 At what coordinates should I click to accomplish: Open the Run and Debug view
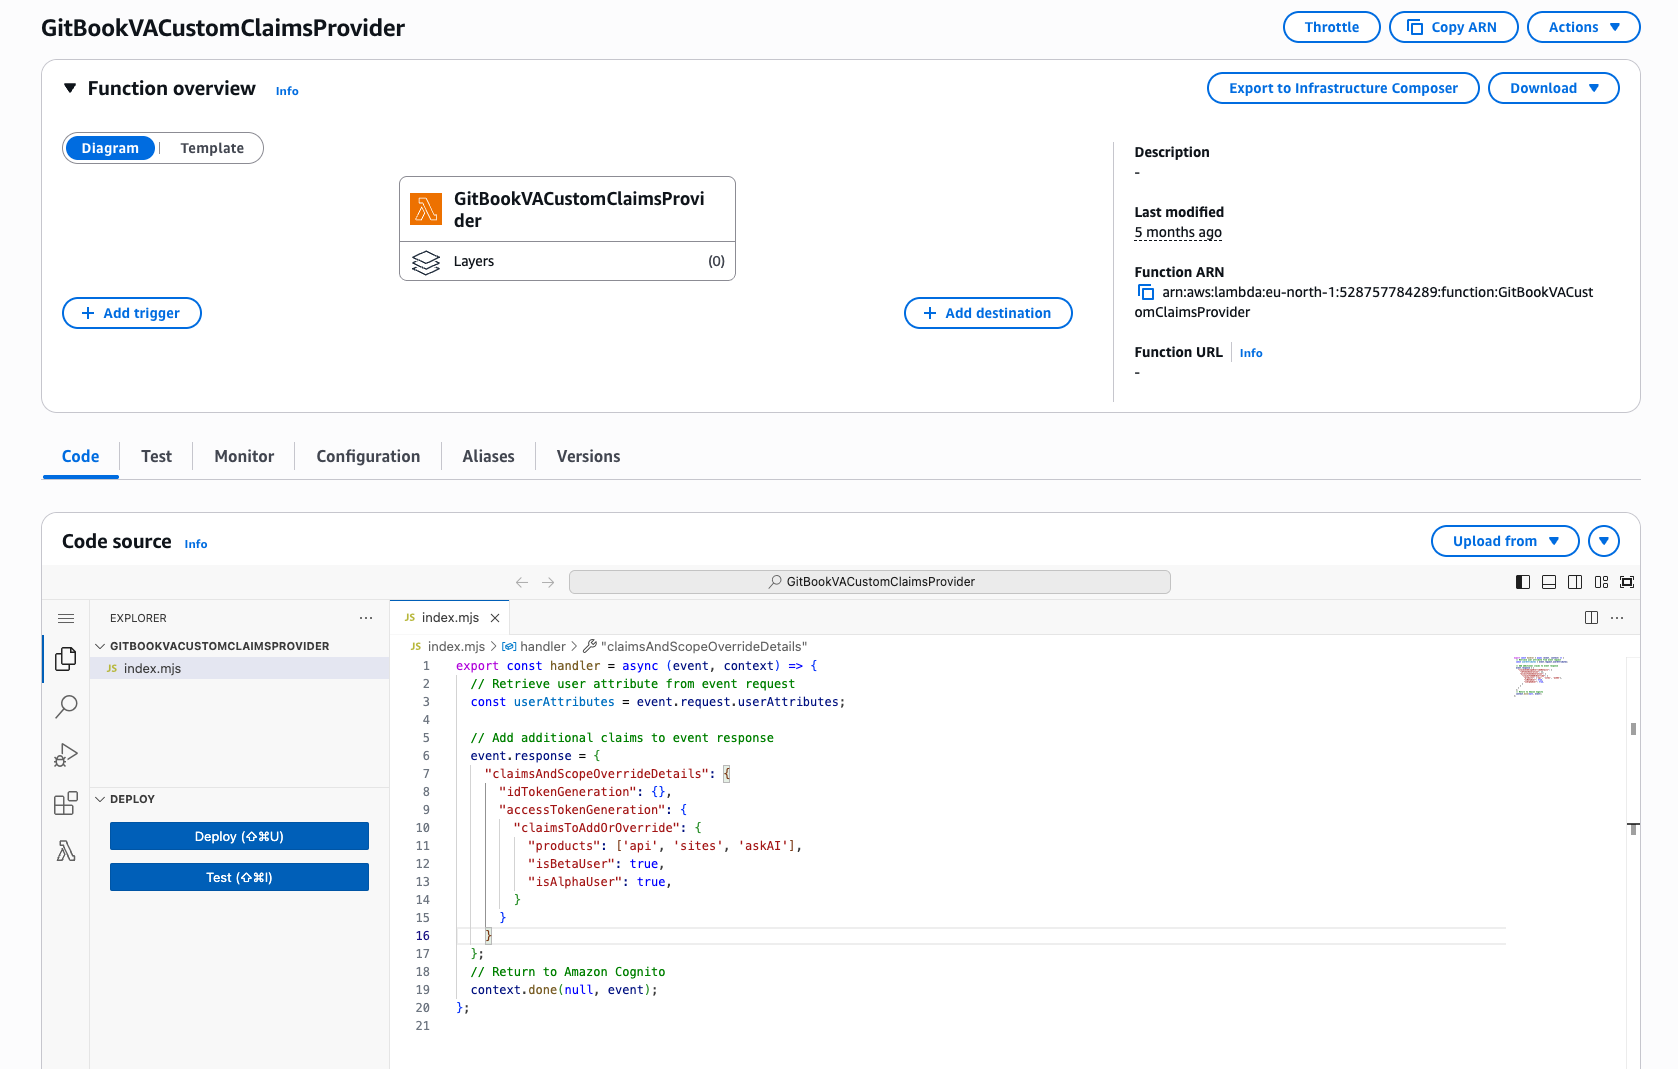66,755
